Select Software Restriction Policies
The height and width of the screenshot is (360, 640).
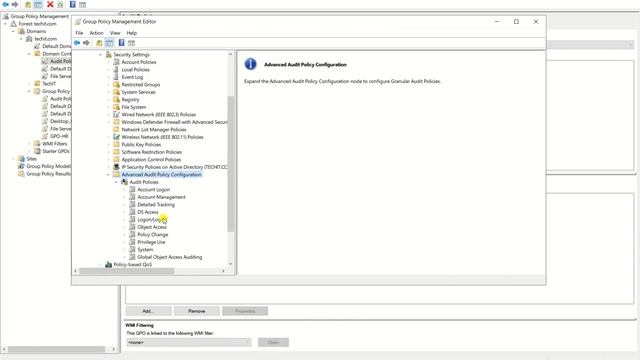[x=151, y=152]
